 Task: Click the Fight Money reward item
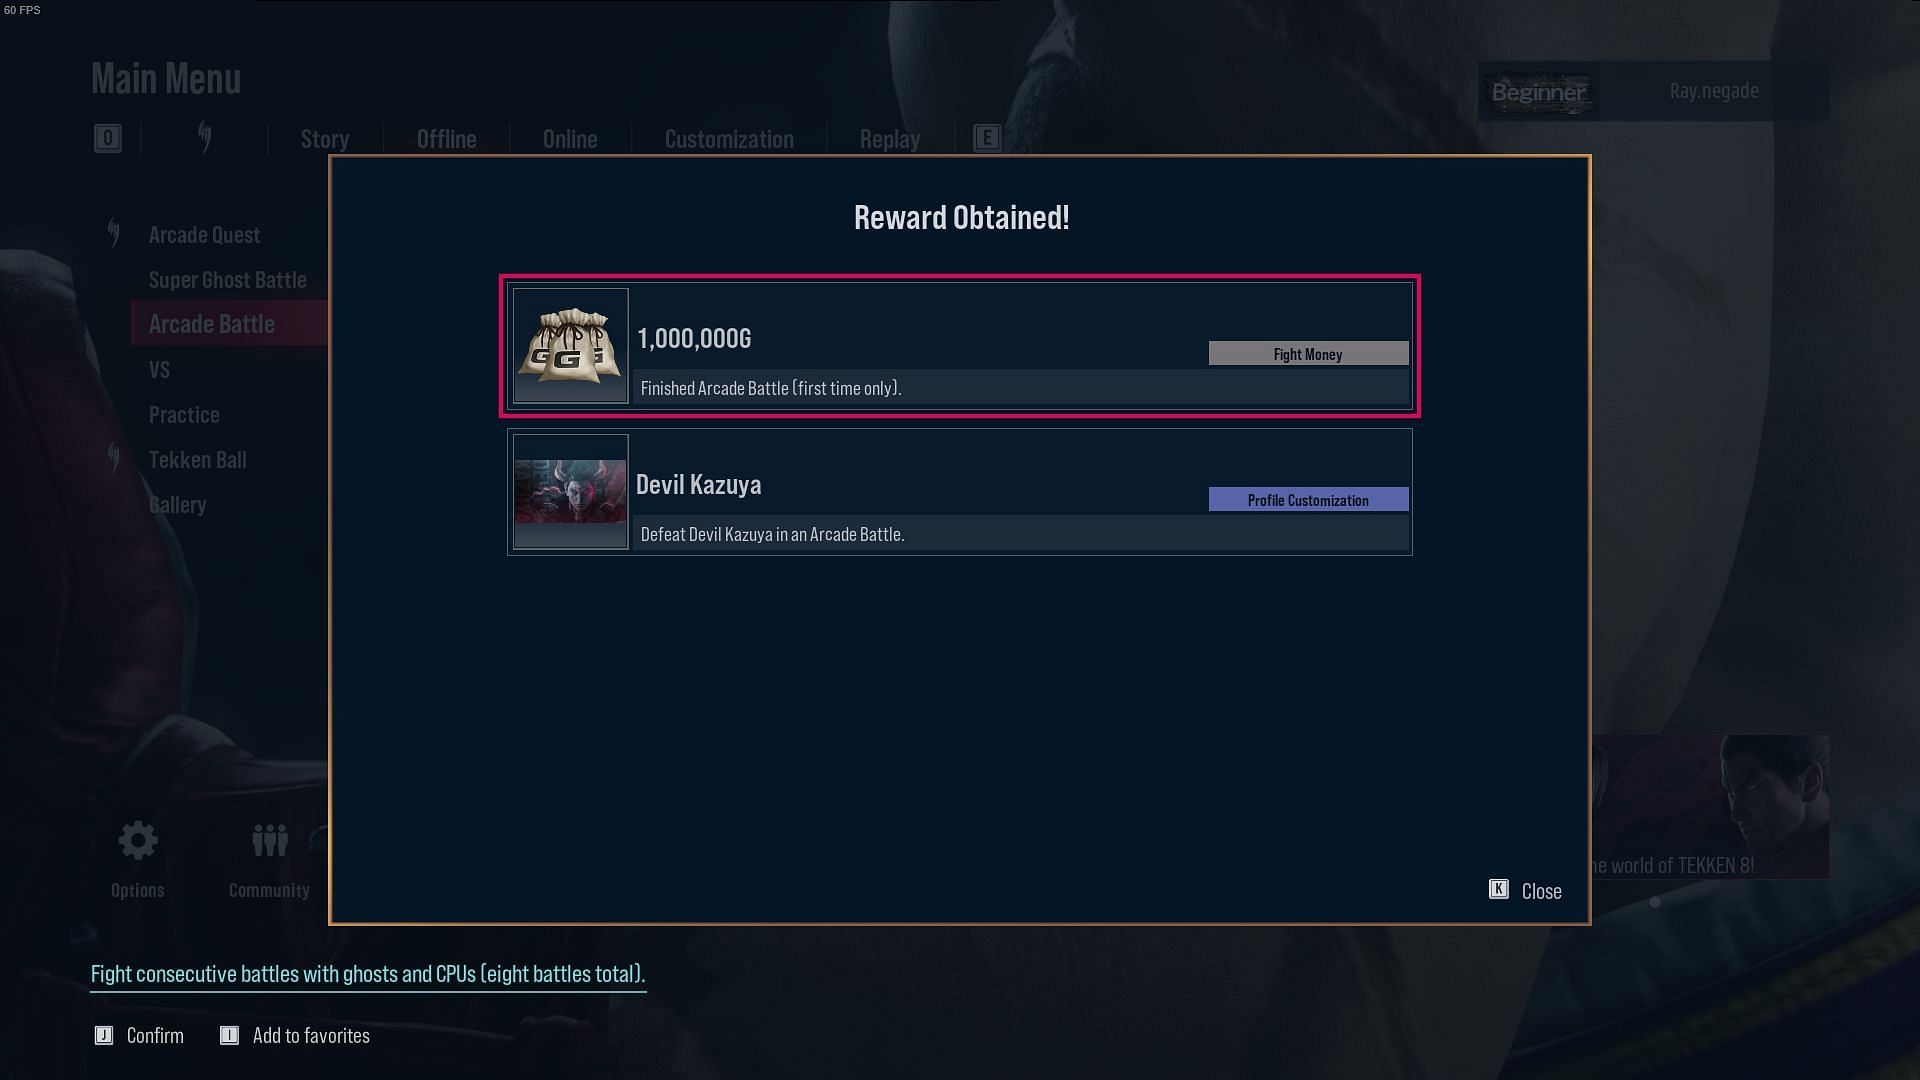pos(959,347)
